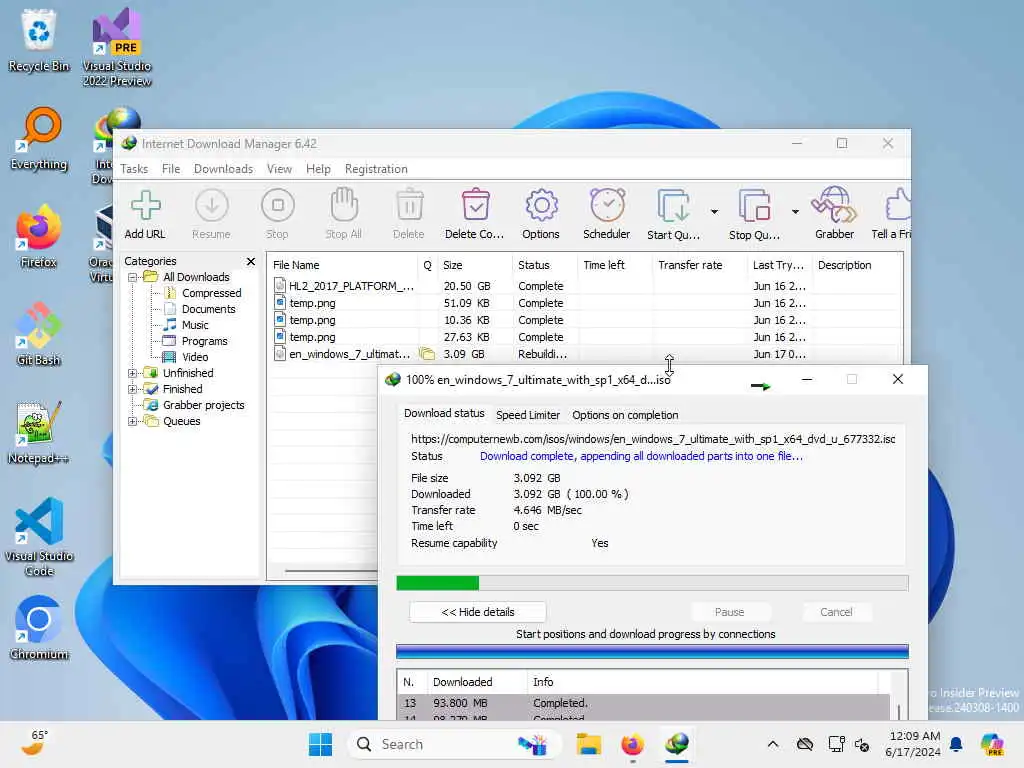Viewport: 1024px width, 768px height.
Task: Select the HL2_2017_PLATFORM download row
Action: (586, 286)
